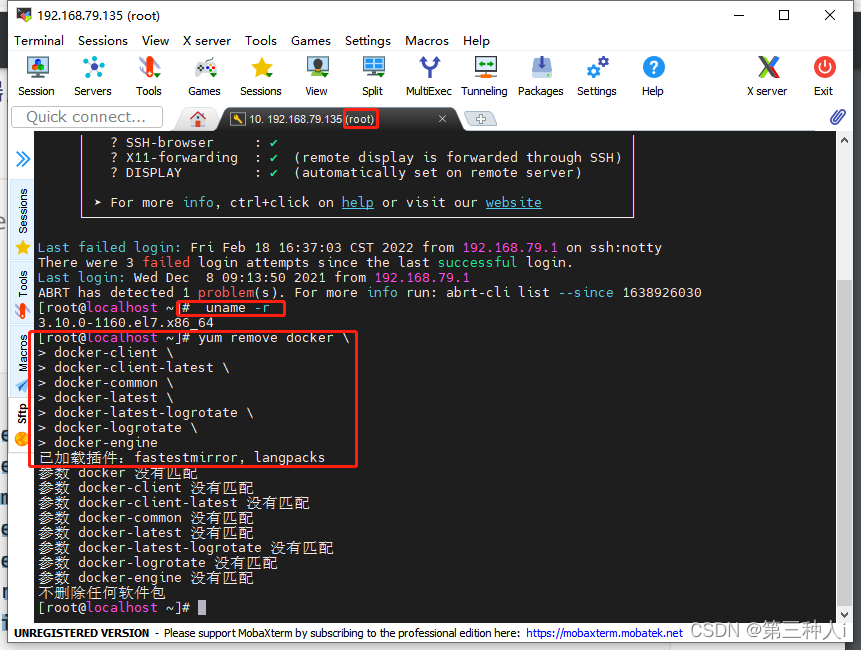
Task: Click the 'uname -r' command text
Action: pos(237,308)
